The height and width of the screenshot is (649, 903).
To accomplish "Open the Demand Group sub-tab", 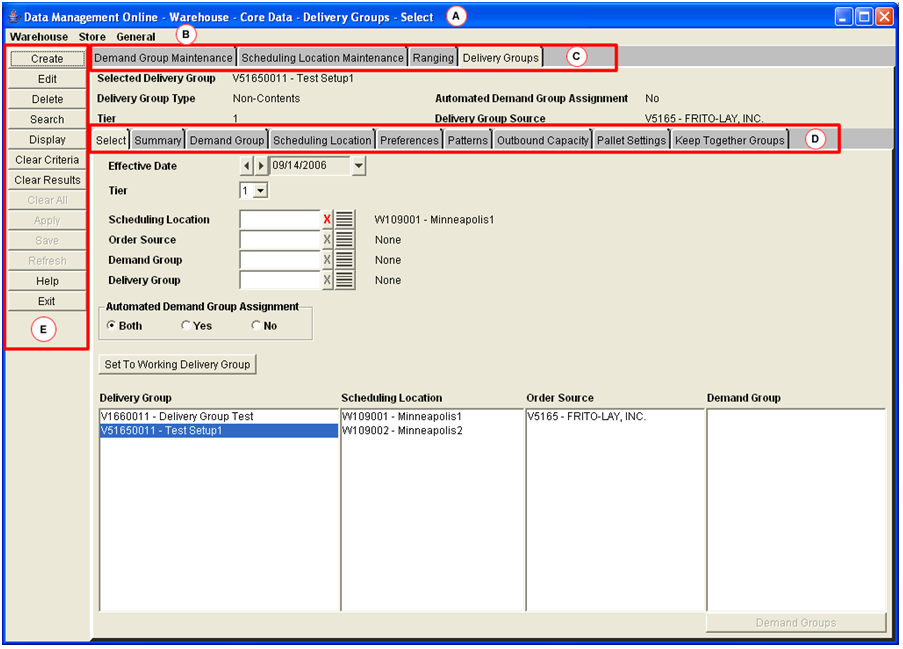I will point(227,140).
